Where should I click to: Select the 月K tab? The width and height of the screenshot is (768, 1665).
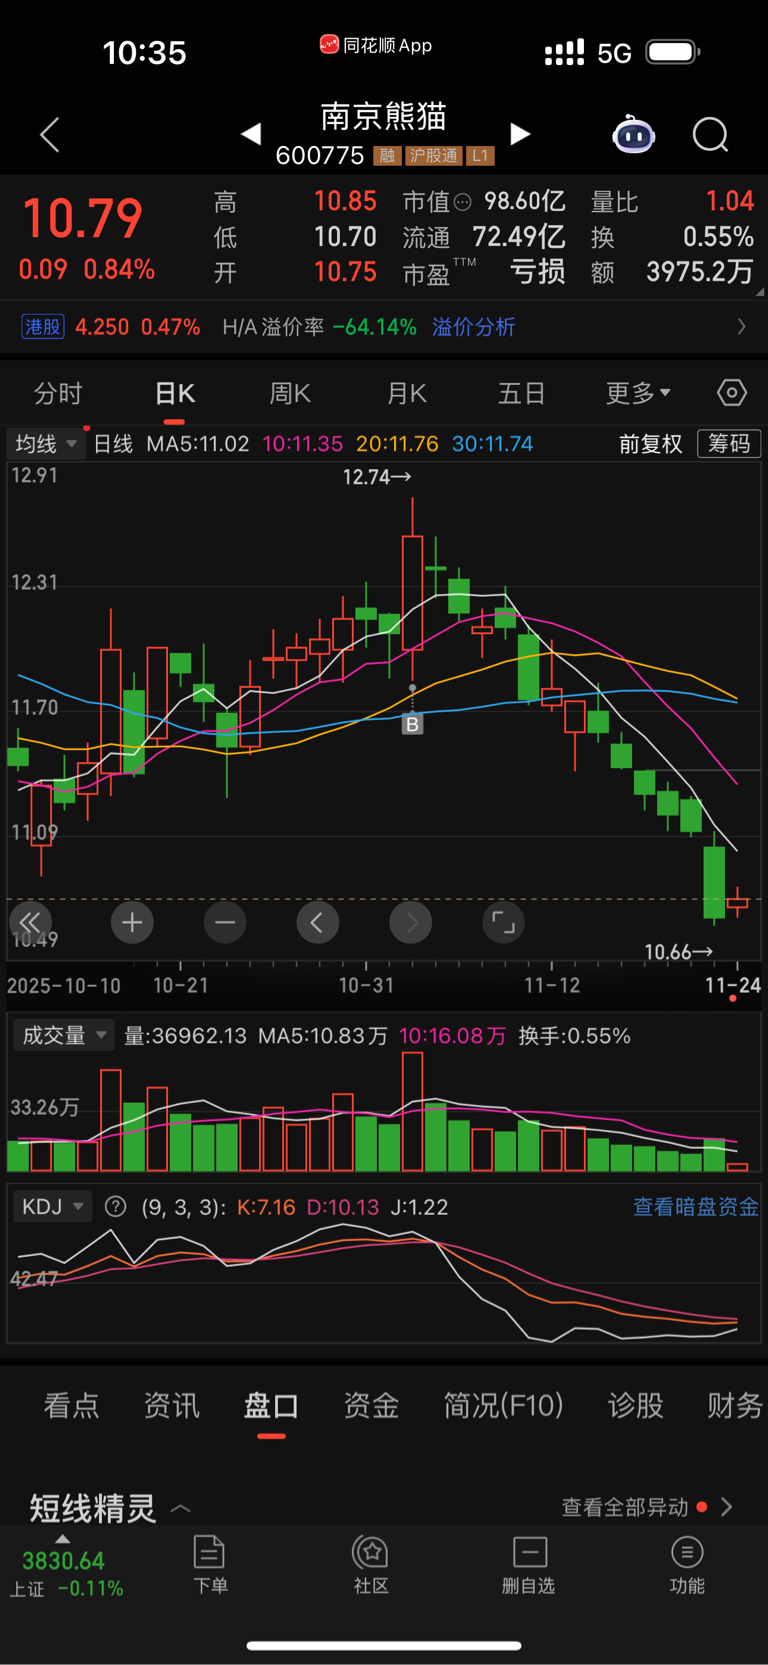click(407, 393)
